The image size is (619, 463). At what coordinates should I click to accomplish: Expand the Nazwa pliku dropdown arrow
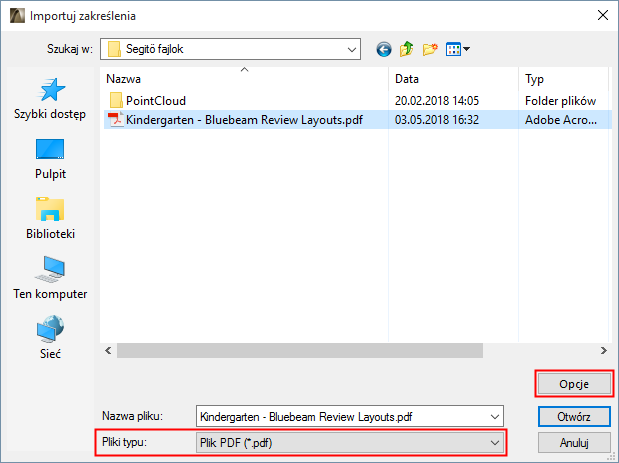pyautogui.click(x=494, y=417)
